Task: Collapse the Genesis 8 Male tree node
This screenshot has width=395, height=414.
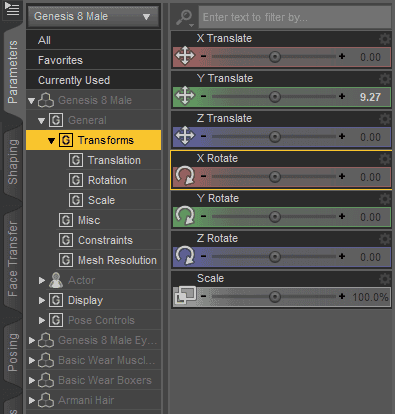Action: pos(32,101)
